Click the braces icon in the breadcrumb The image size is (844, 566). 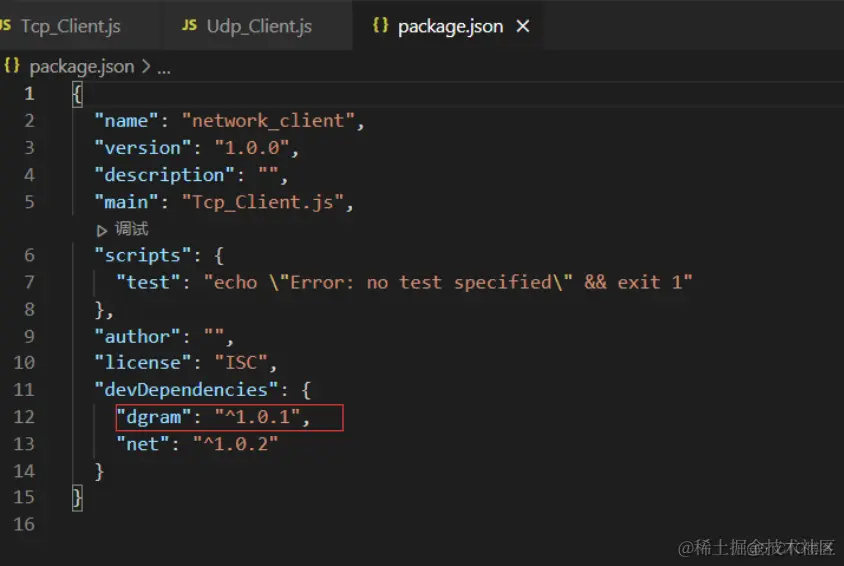pos(12,66)
